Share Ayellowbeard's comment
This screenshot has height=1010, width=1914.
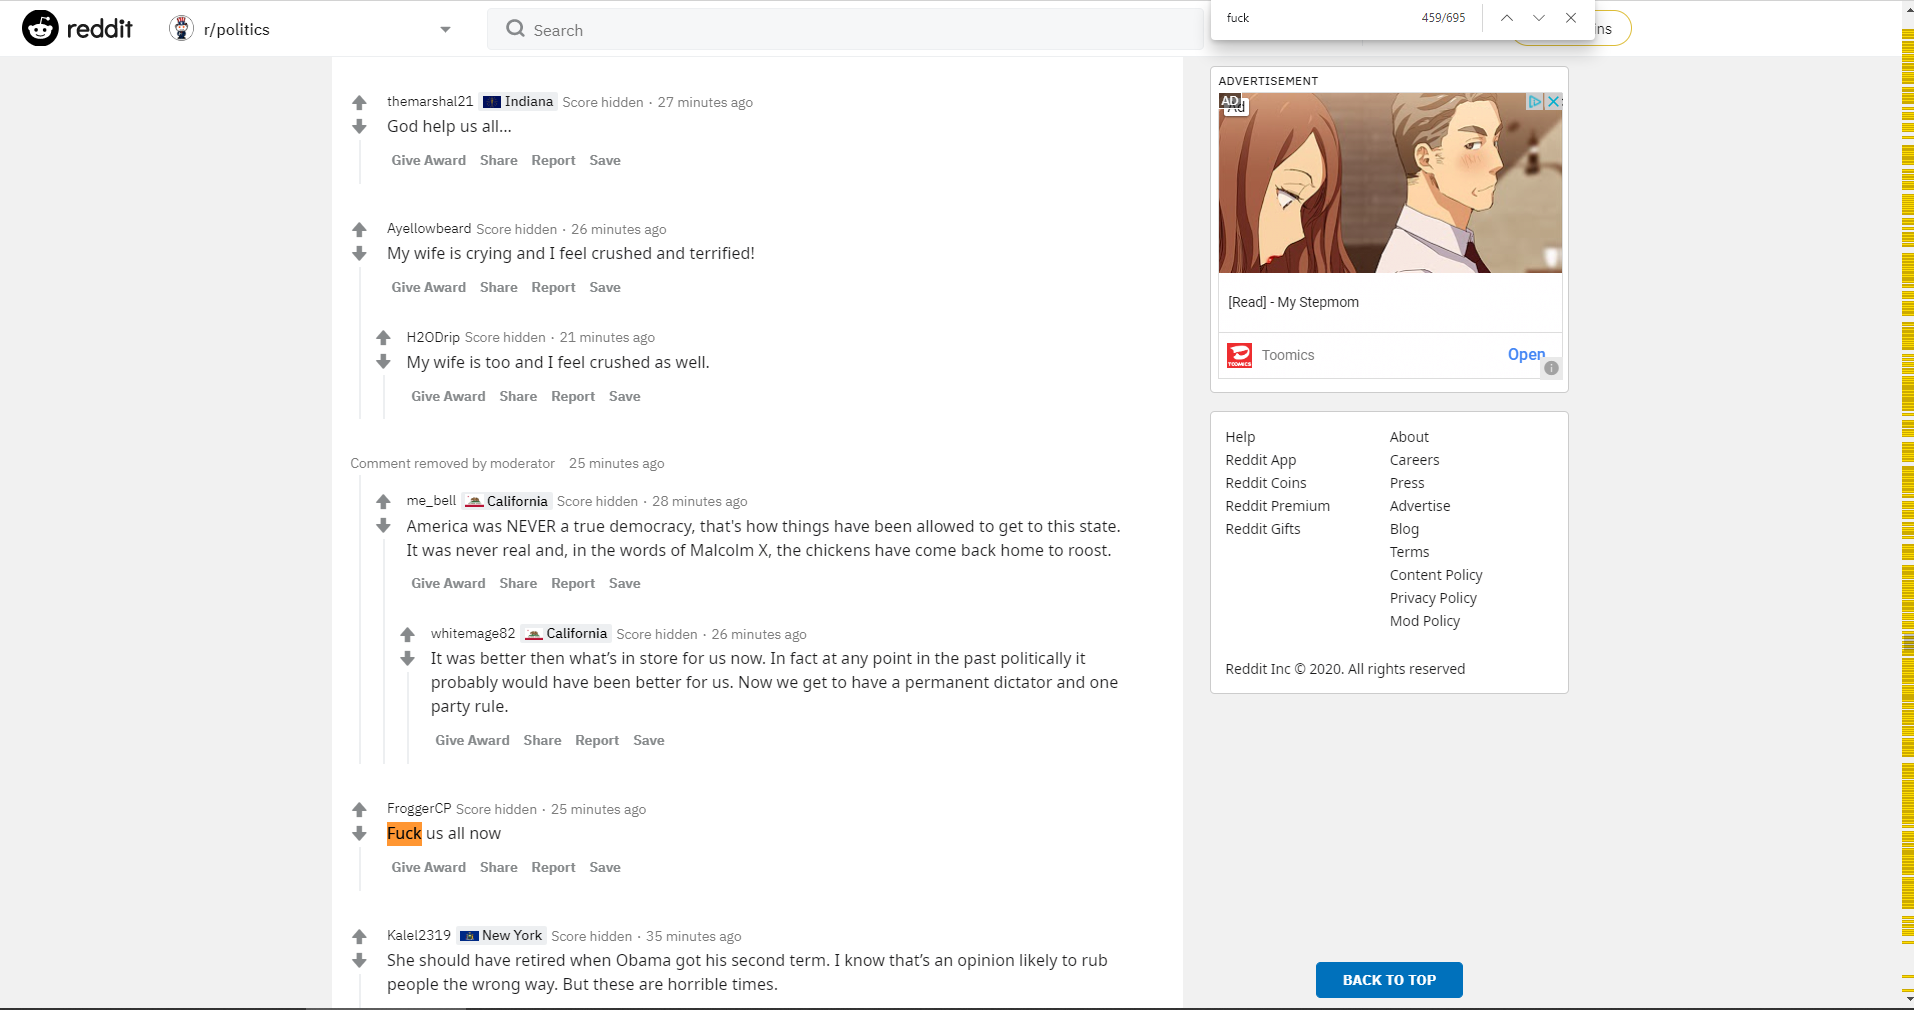pyautogui.click(x=498, y=287)
